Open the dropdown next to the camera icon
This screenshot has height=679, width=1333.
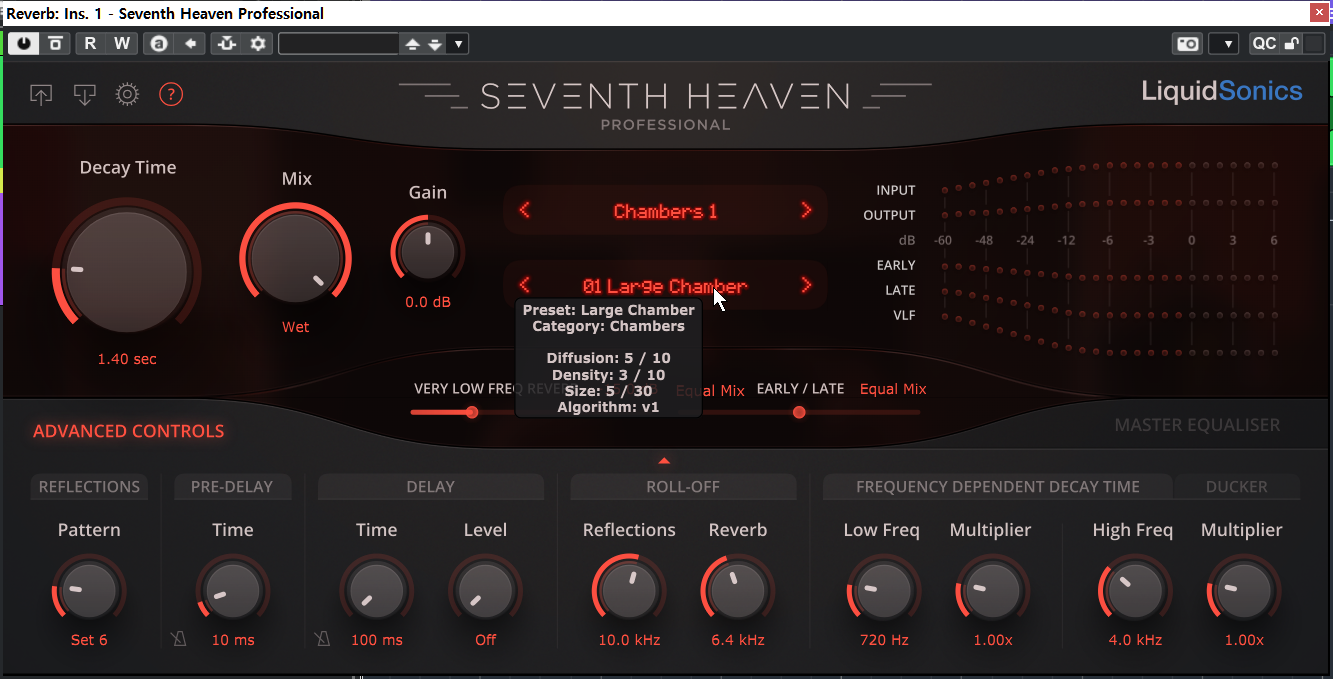tap(1224, 44)
